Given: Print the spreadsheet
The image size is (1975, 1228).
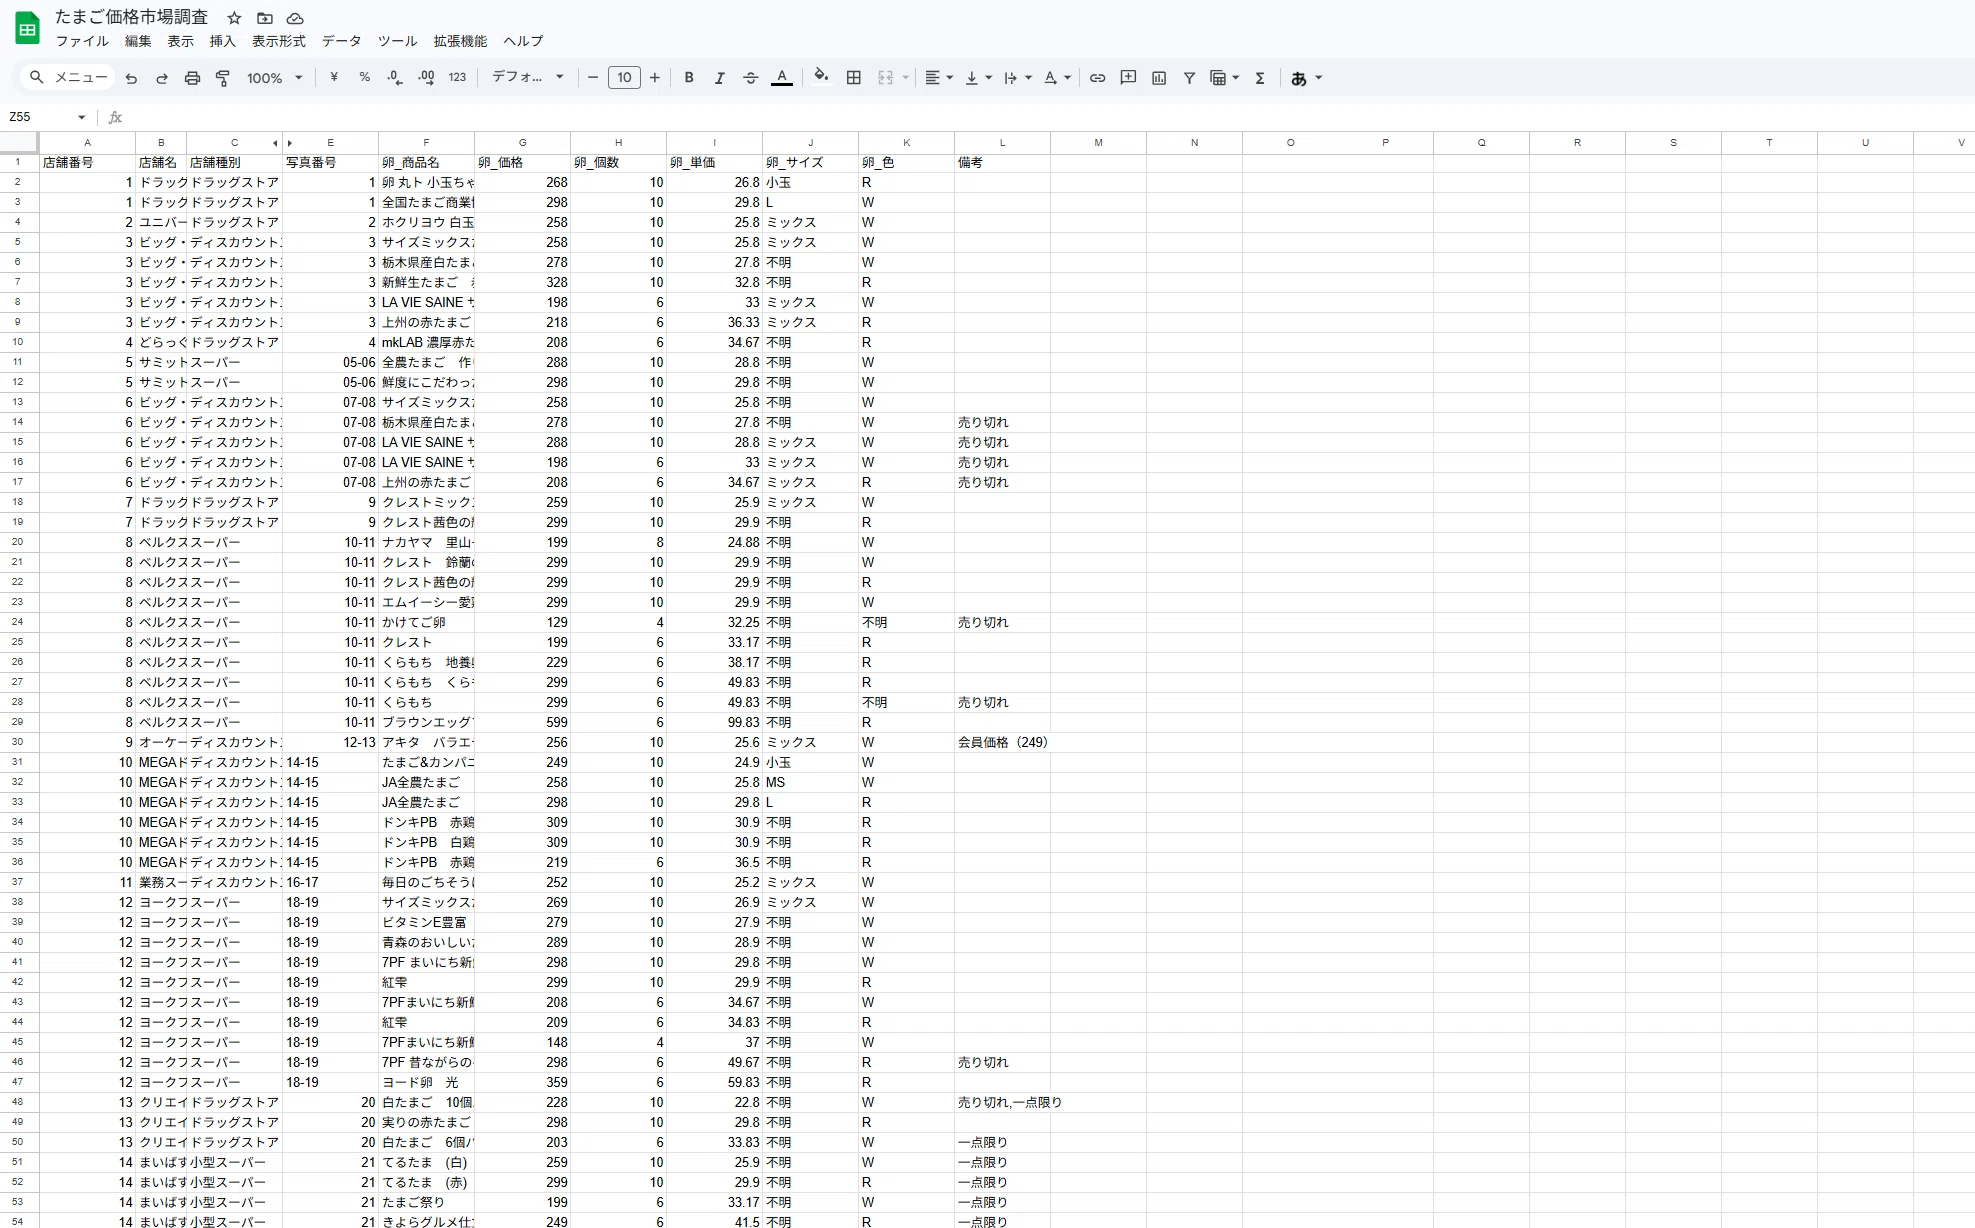Looking at the screenshot, I should (x=192, y=78).
